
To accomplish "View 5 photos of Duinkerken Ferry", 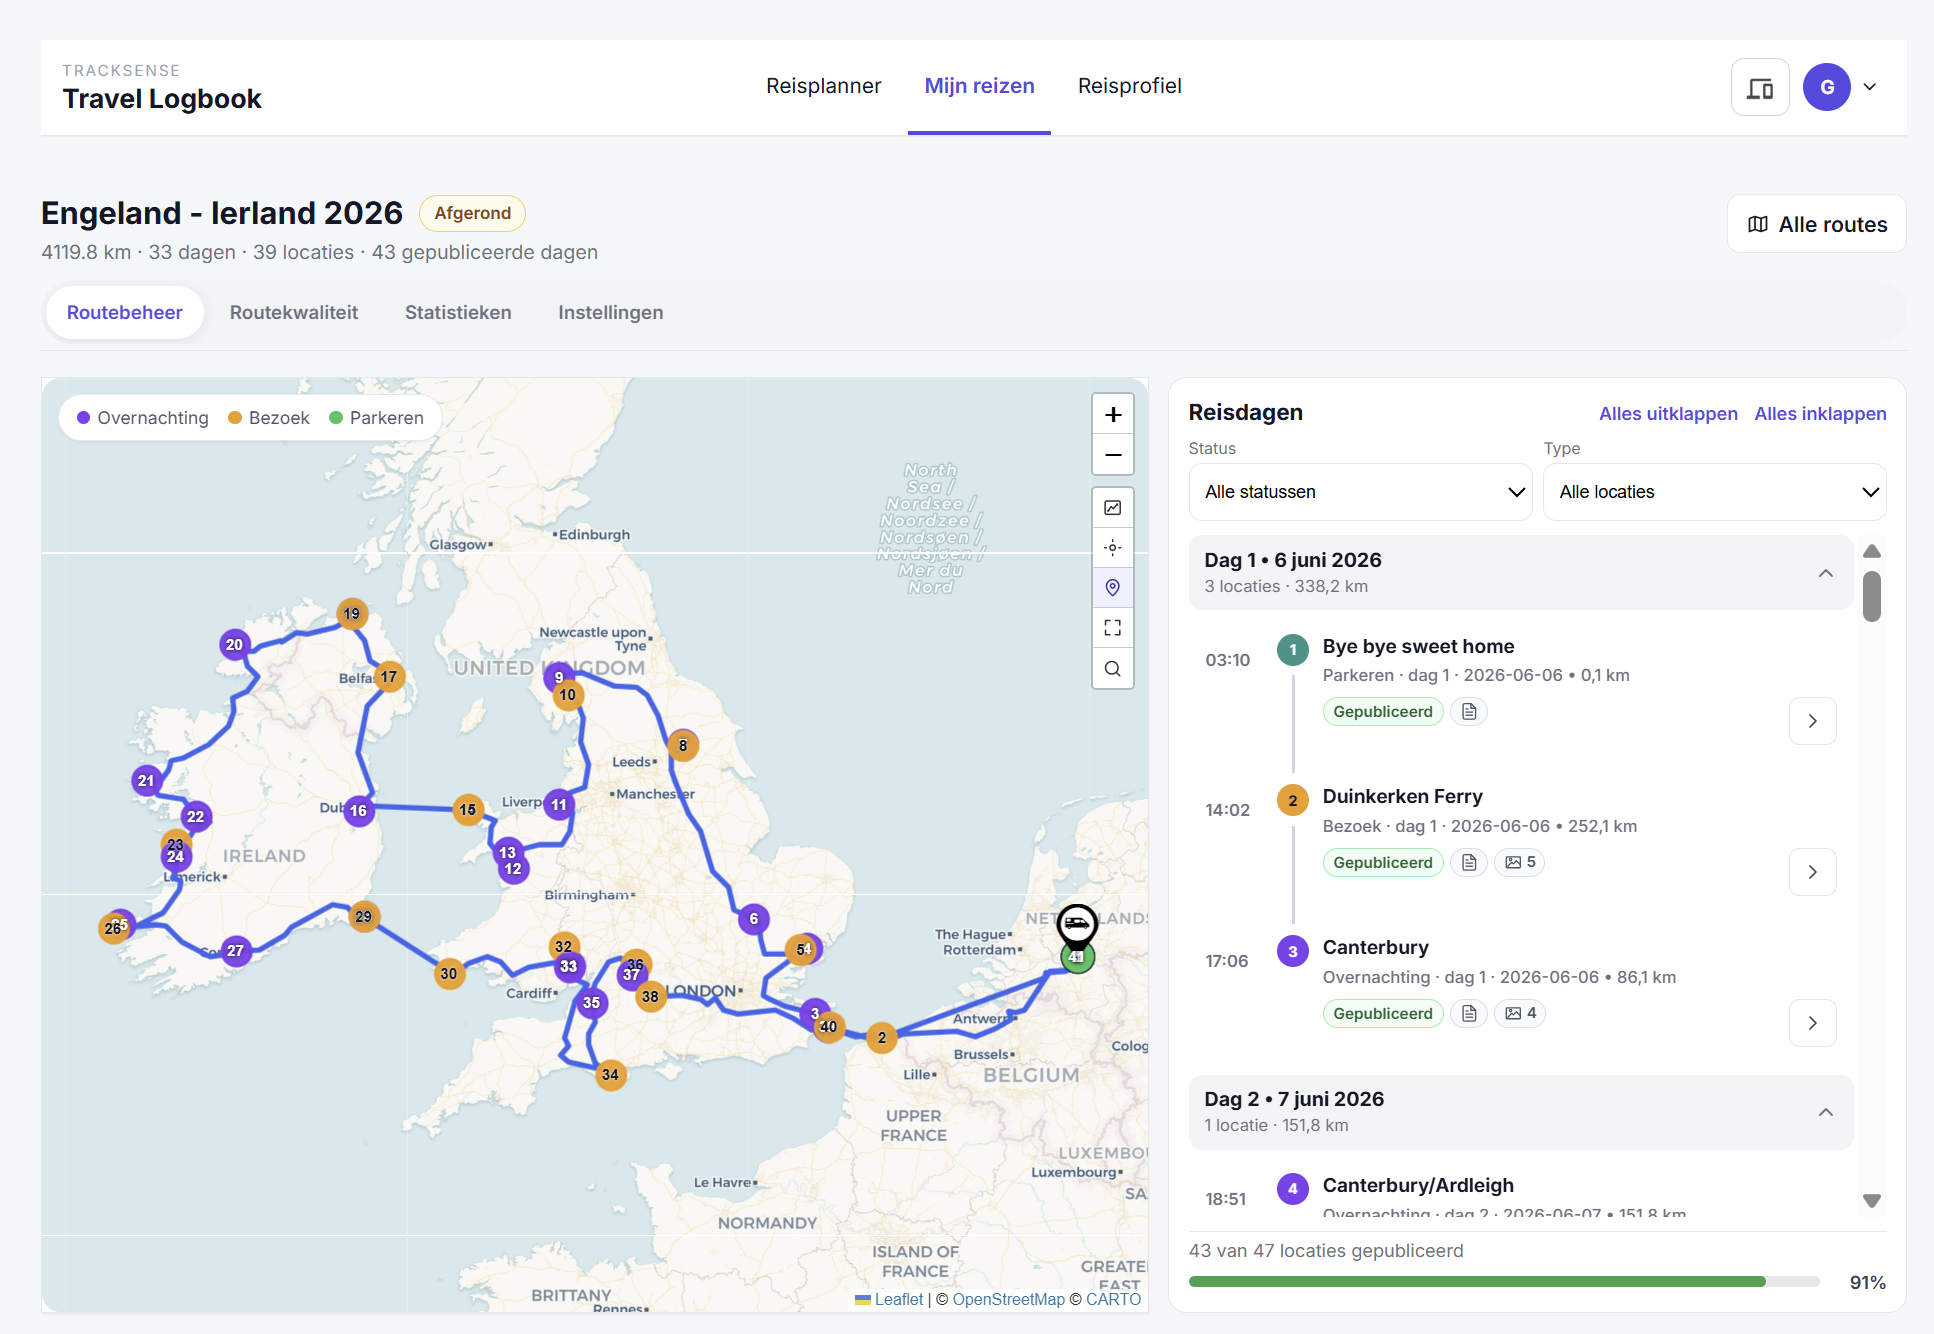I will click(x=1520, y=863).
